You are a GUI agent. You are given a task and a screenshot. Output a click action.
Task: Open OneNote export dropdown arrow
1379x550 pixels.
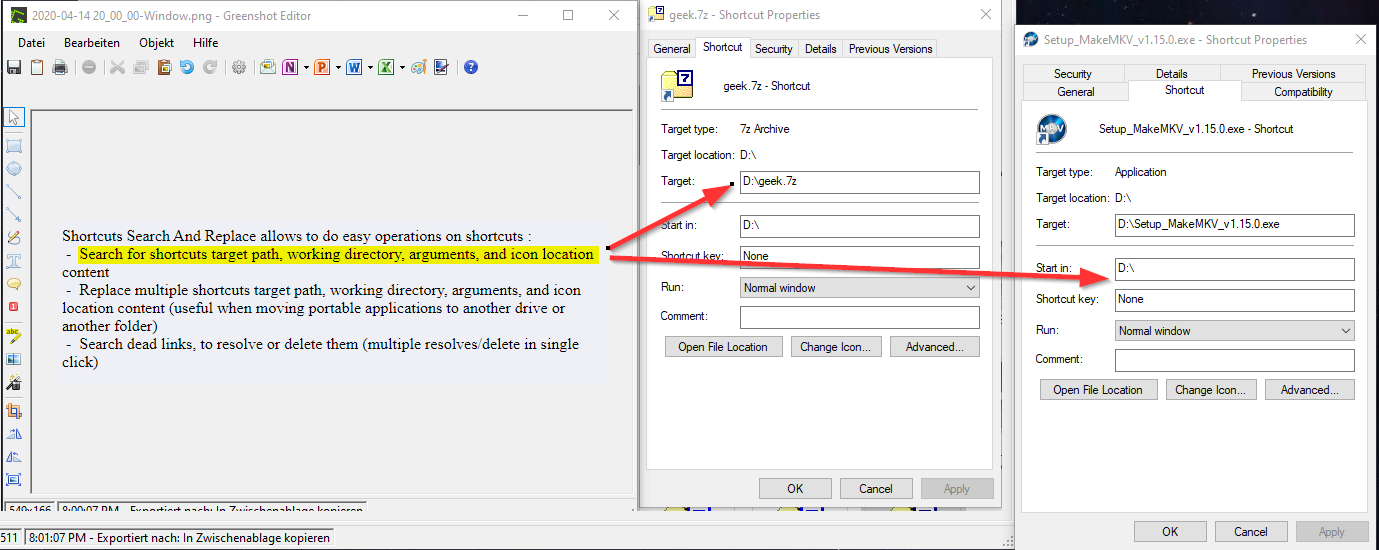click(306, 67)
